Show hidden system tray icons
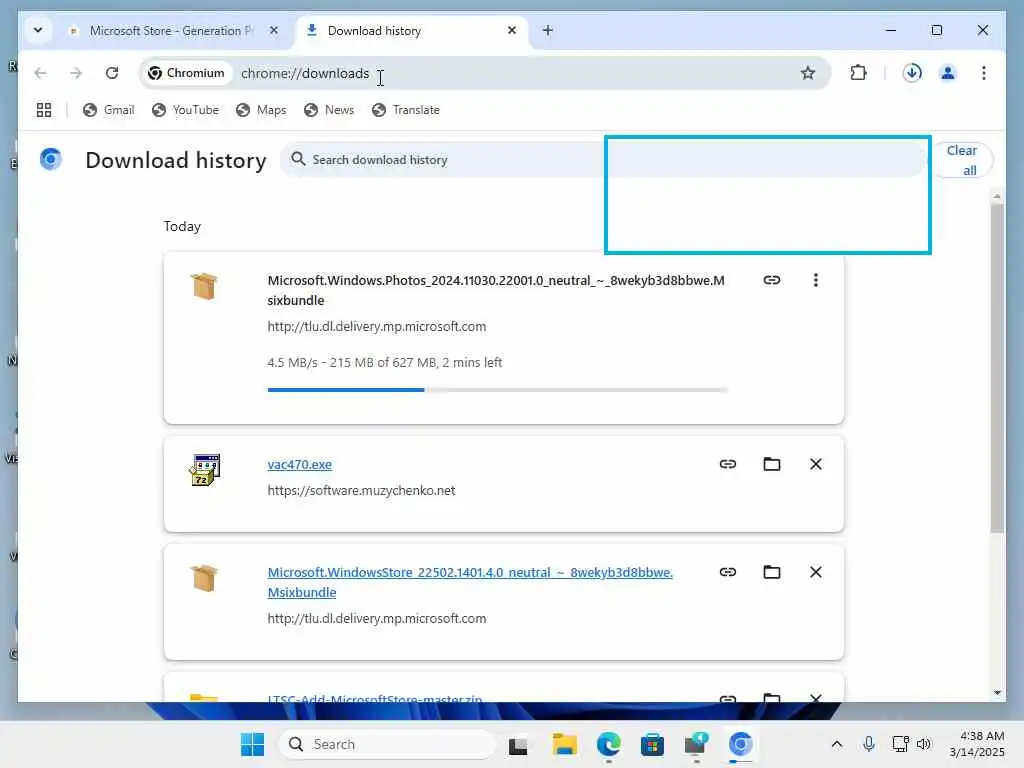 tap(837, 744)
